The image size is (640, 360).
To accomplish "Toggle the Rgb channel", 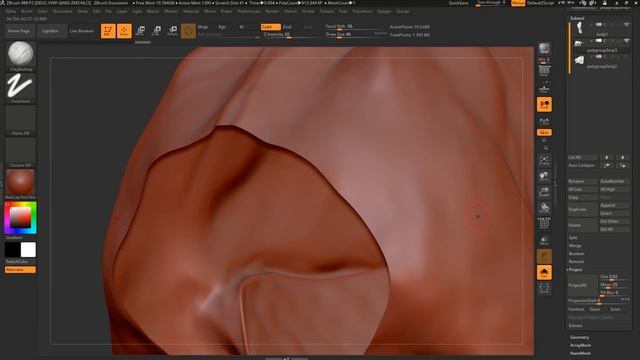I will coord(222,27).
